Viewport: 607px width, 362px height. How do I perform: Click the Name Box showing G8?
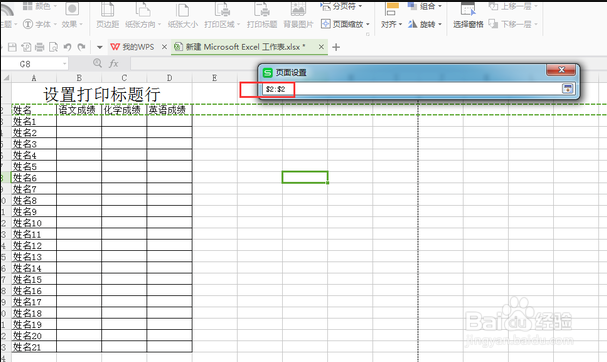[31, 64]
